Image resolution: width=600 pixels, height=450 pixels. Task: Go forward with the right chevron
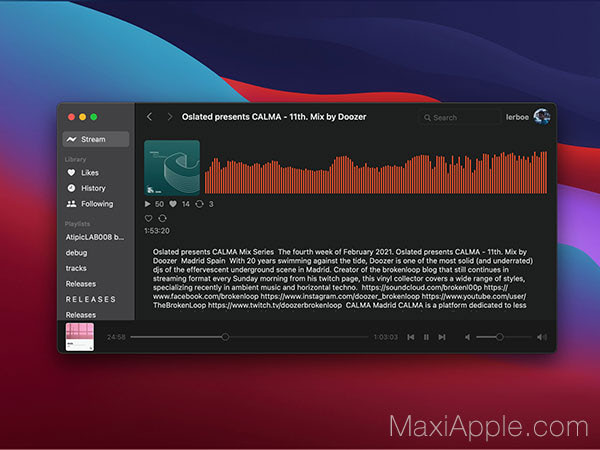pyautogui.click(x=170, y=117)
